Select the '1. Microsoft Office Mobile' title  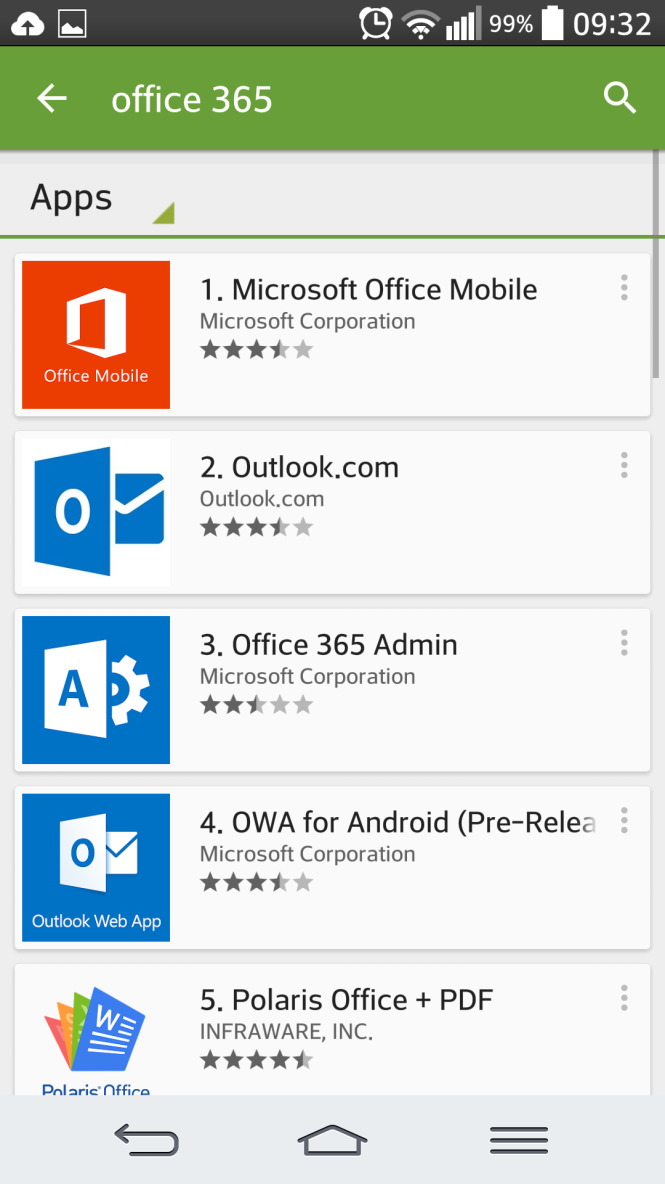(x=368, y=289)
